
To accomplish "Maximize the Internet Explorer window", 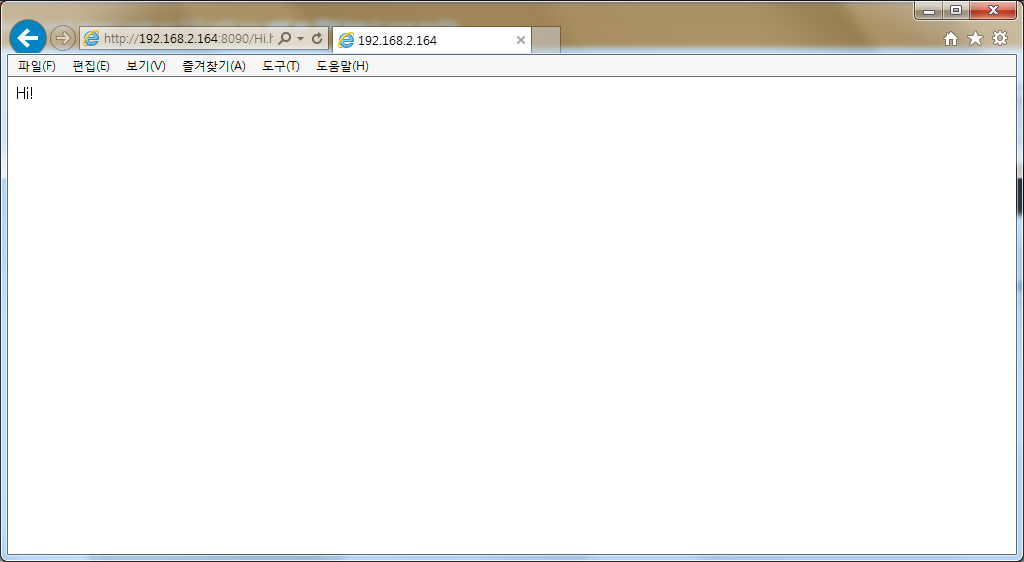I will (956, 10).
